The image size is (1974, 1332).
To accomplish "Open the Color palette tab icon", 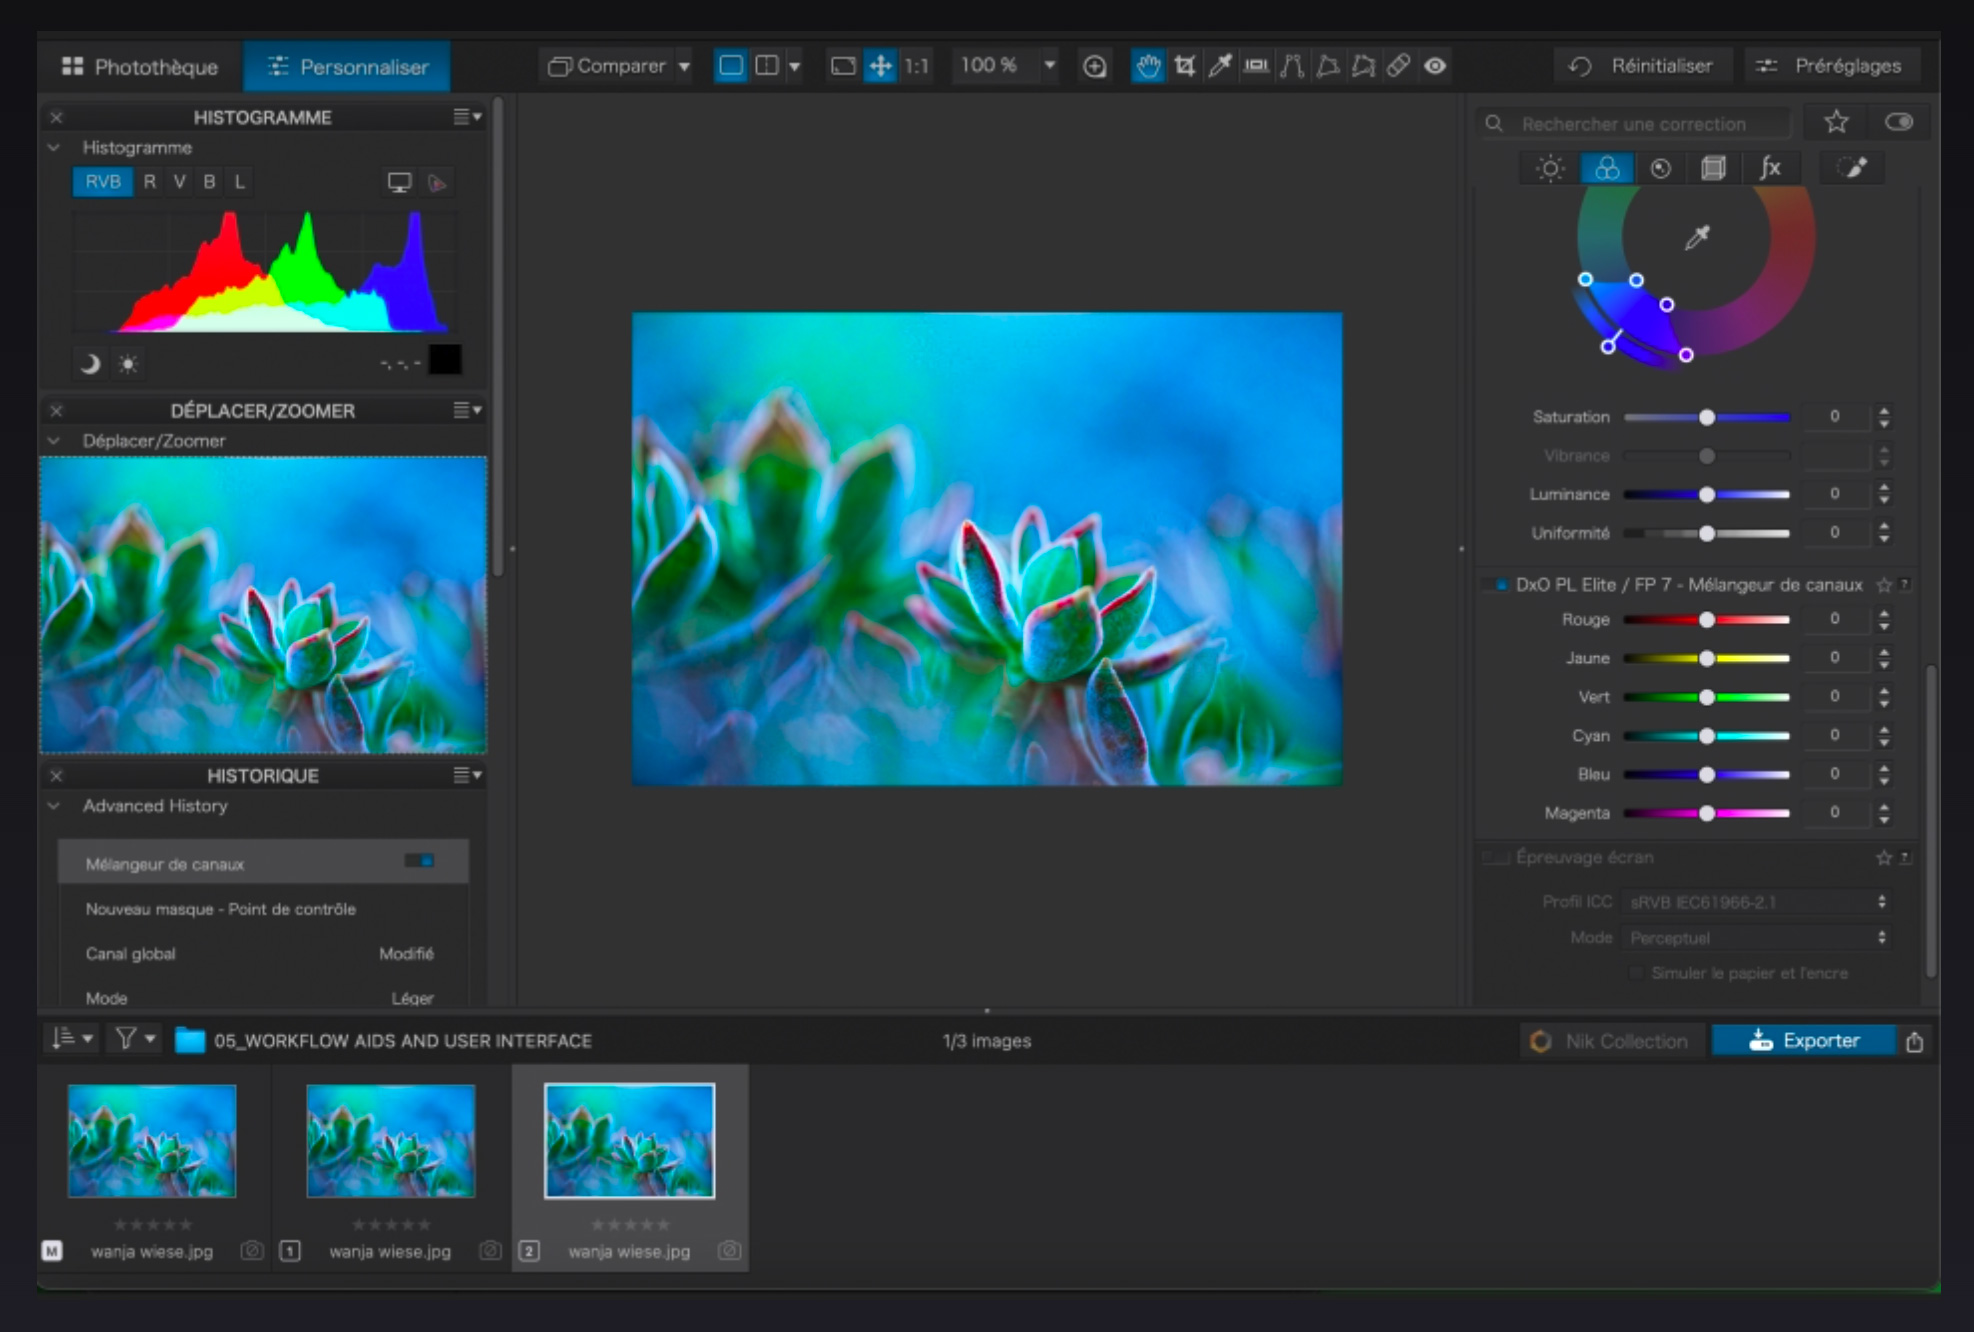I will 1606,168.
